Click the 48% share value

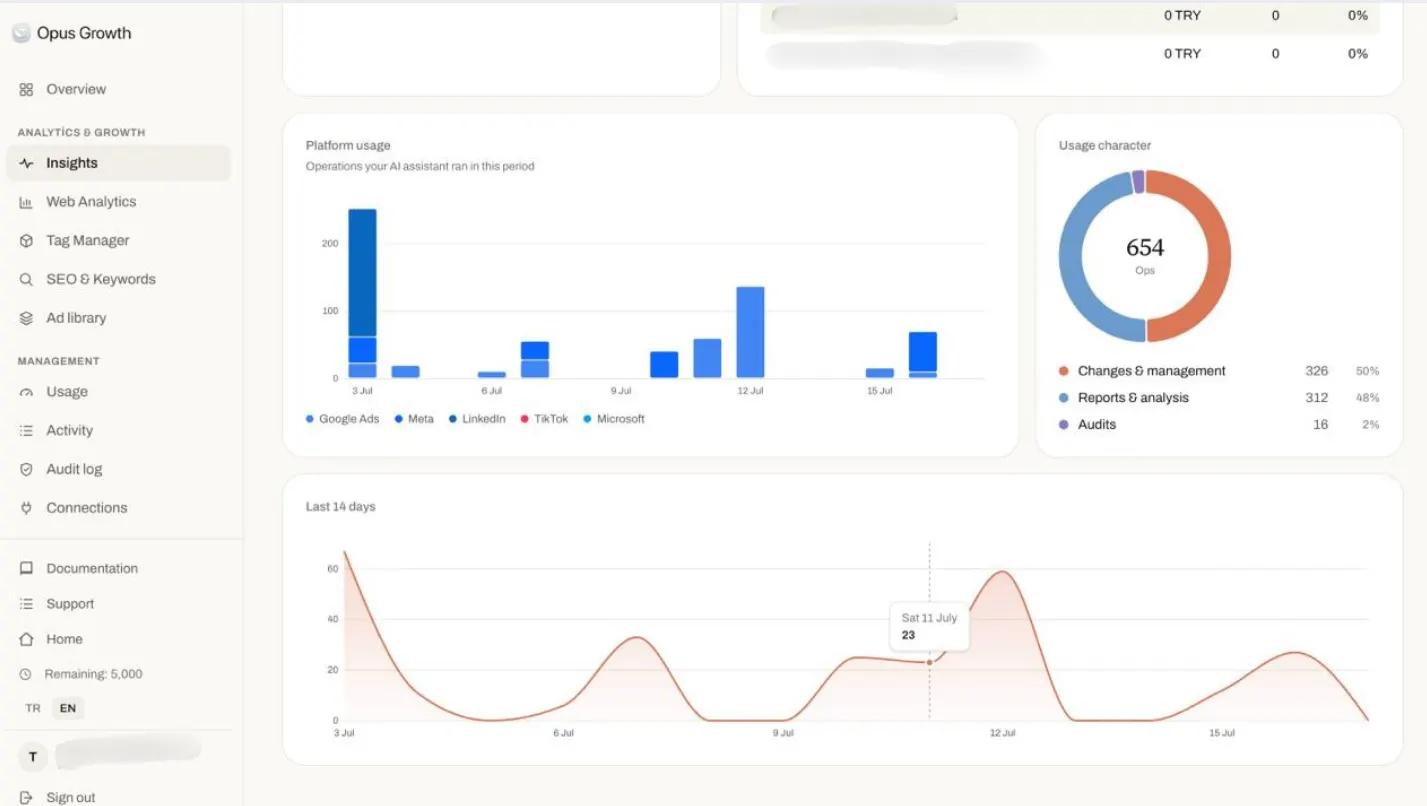[1367, 398]
